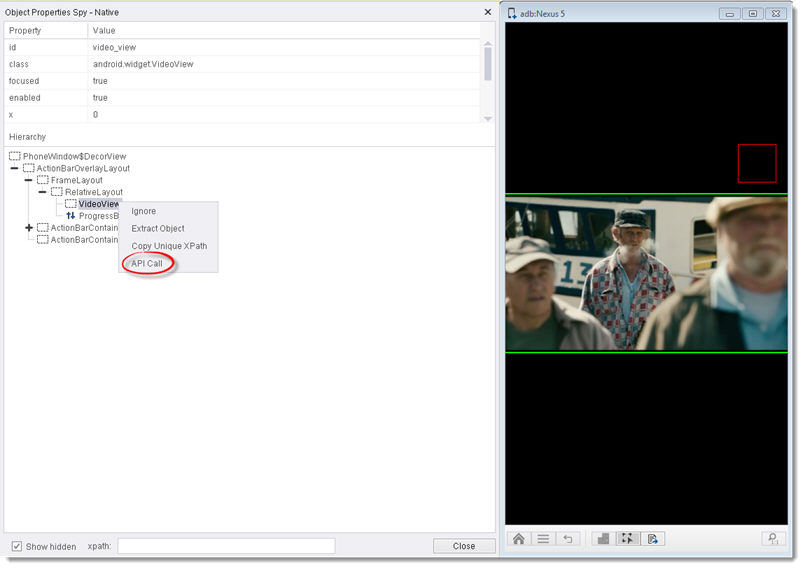
Task: Select Copy Unique XPath menu option
Action: coord(169,246)
